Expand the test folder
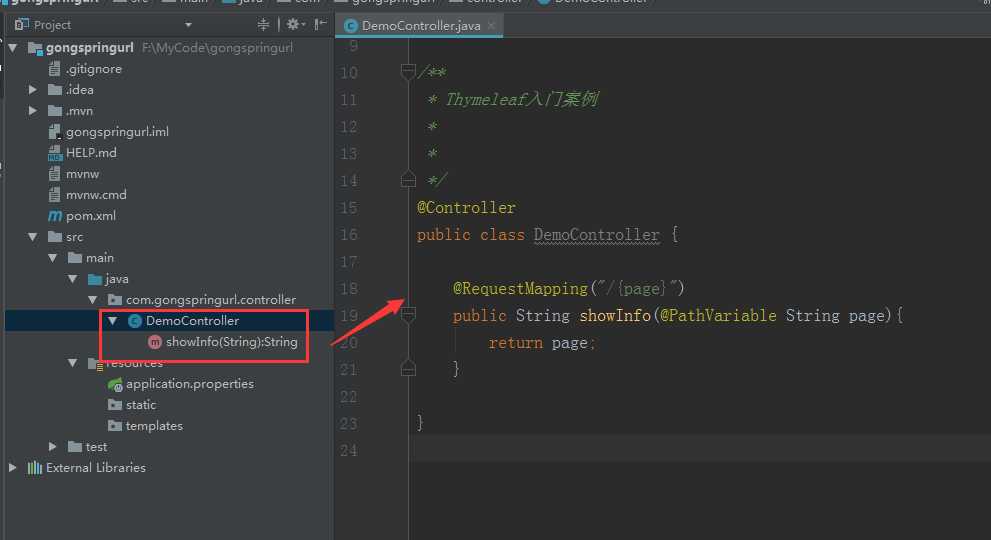Image resolution: width=991 pixels, height=540 pixels. [x=53, y=447]
